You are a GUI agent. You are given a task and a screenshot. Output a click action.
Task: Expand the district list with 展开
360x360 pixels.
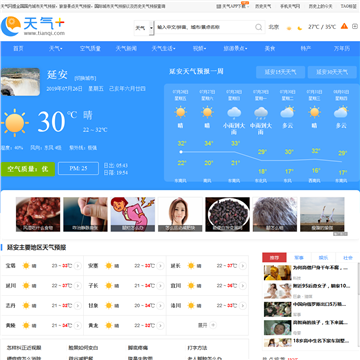[207, 325]
